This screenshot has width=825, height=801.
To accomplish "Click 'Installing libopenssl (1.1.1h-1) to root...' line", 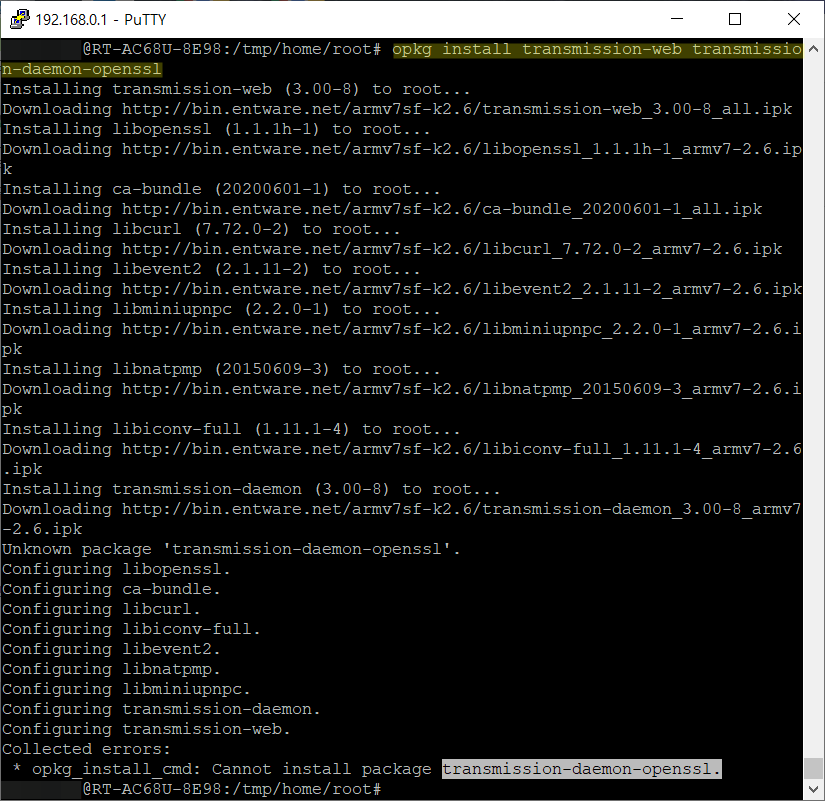I will (x=216, y=129).
